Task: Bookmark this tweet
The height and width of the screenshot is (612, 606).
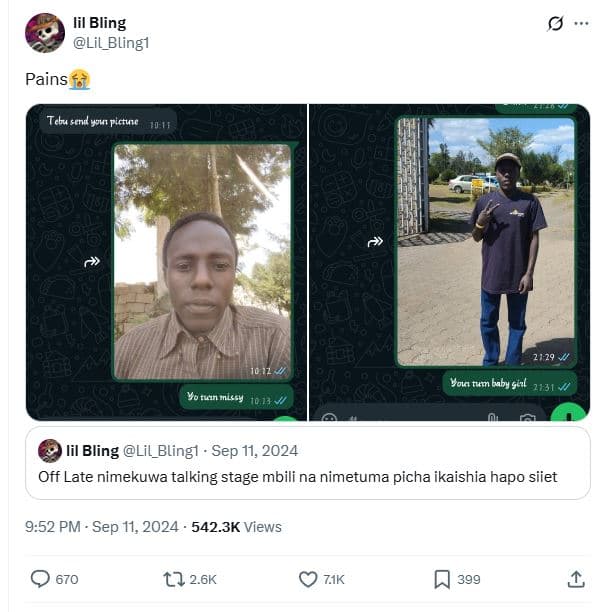Action: point(442,579)
